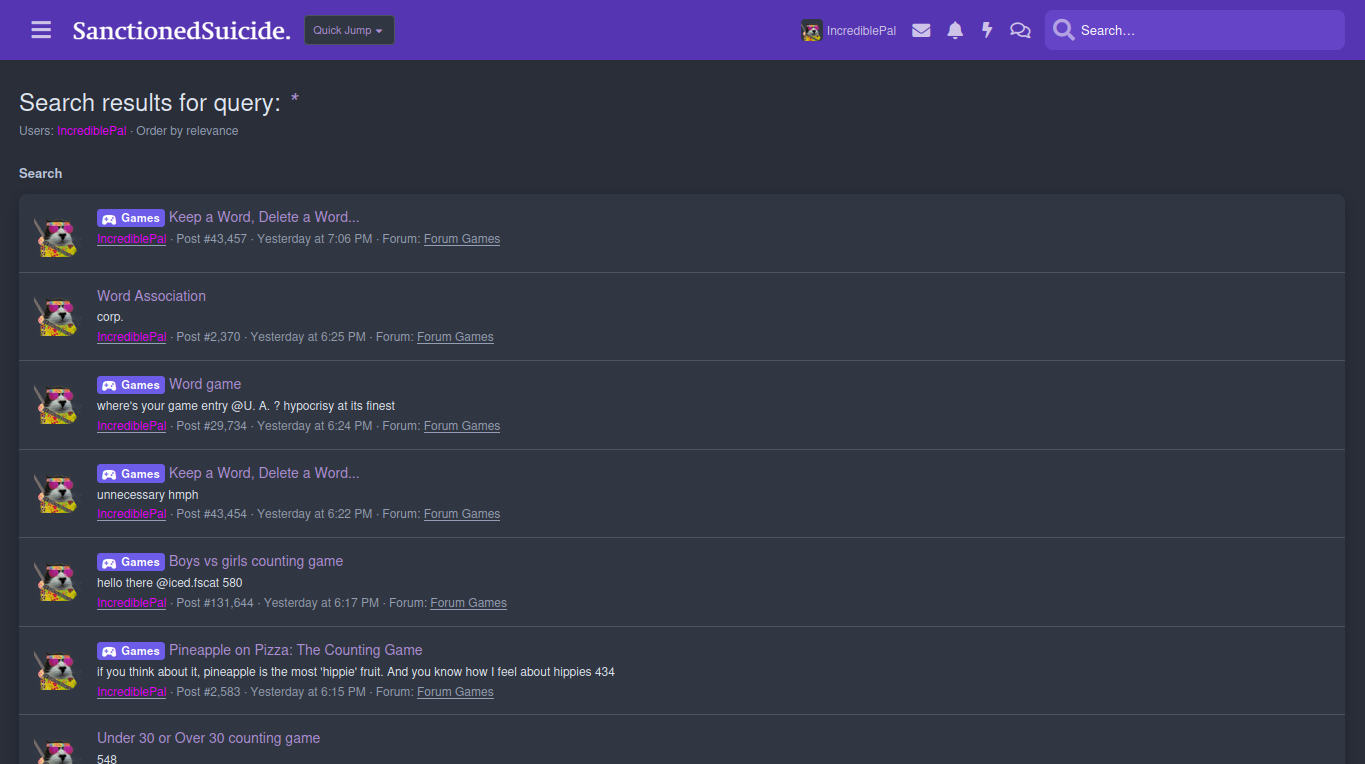
Task: Expand the Quick Jump dropdown
Action: tap(349, 30)
